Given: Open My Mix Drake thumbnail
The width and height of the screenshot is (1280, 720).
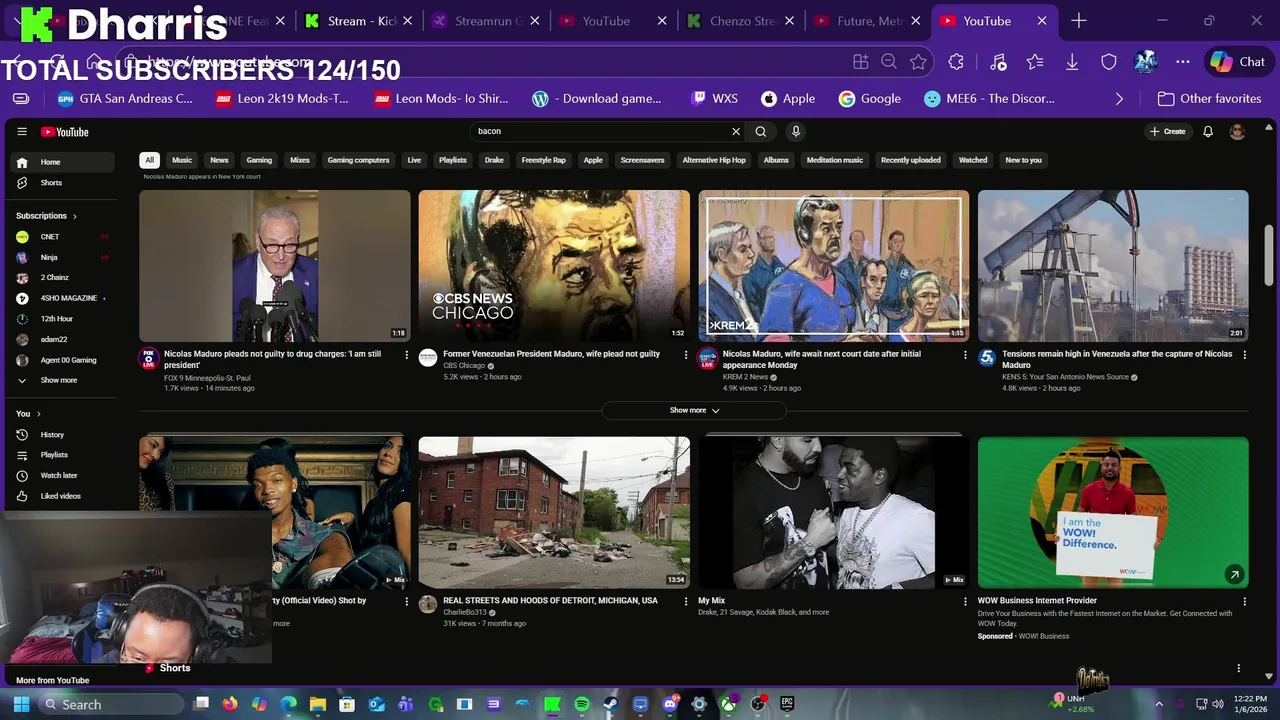Looking at the screenshot, I should (834, 512).
